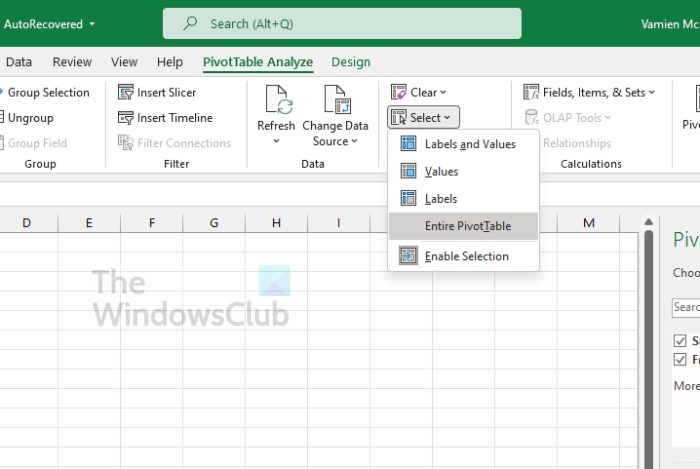700x469 pixels.
Task: Click the Insert Timeline icon
Action: [125, 117]
